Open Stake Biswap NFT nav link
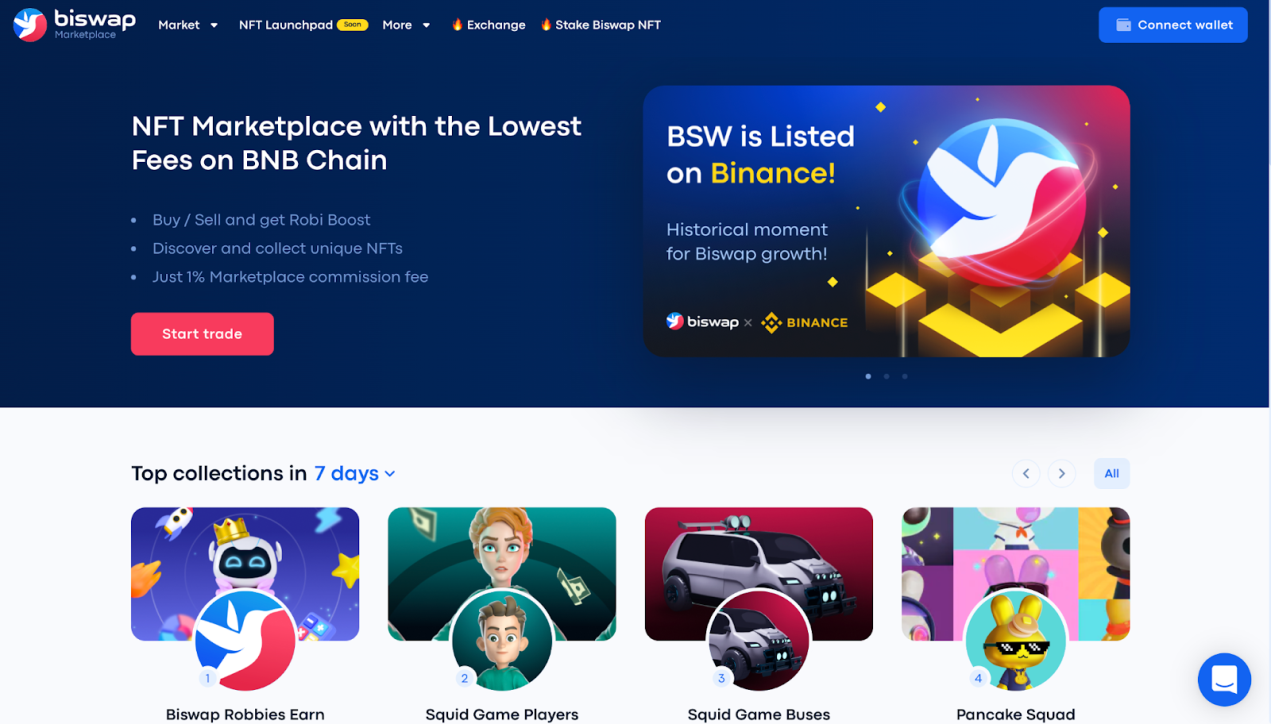Image resolution: width=1271 pixels, height=724 pixels. pyautogui.click(x=600, y=25)
